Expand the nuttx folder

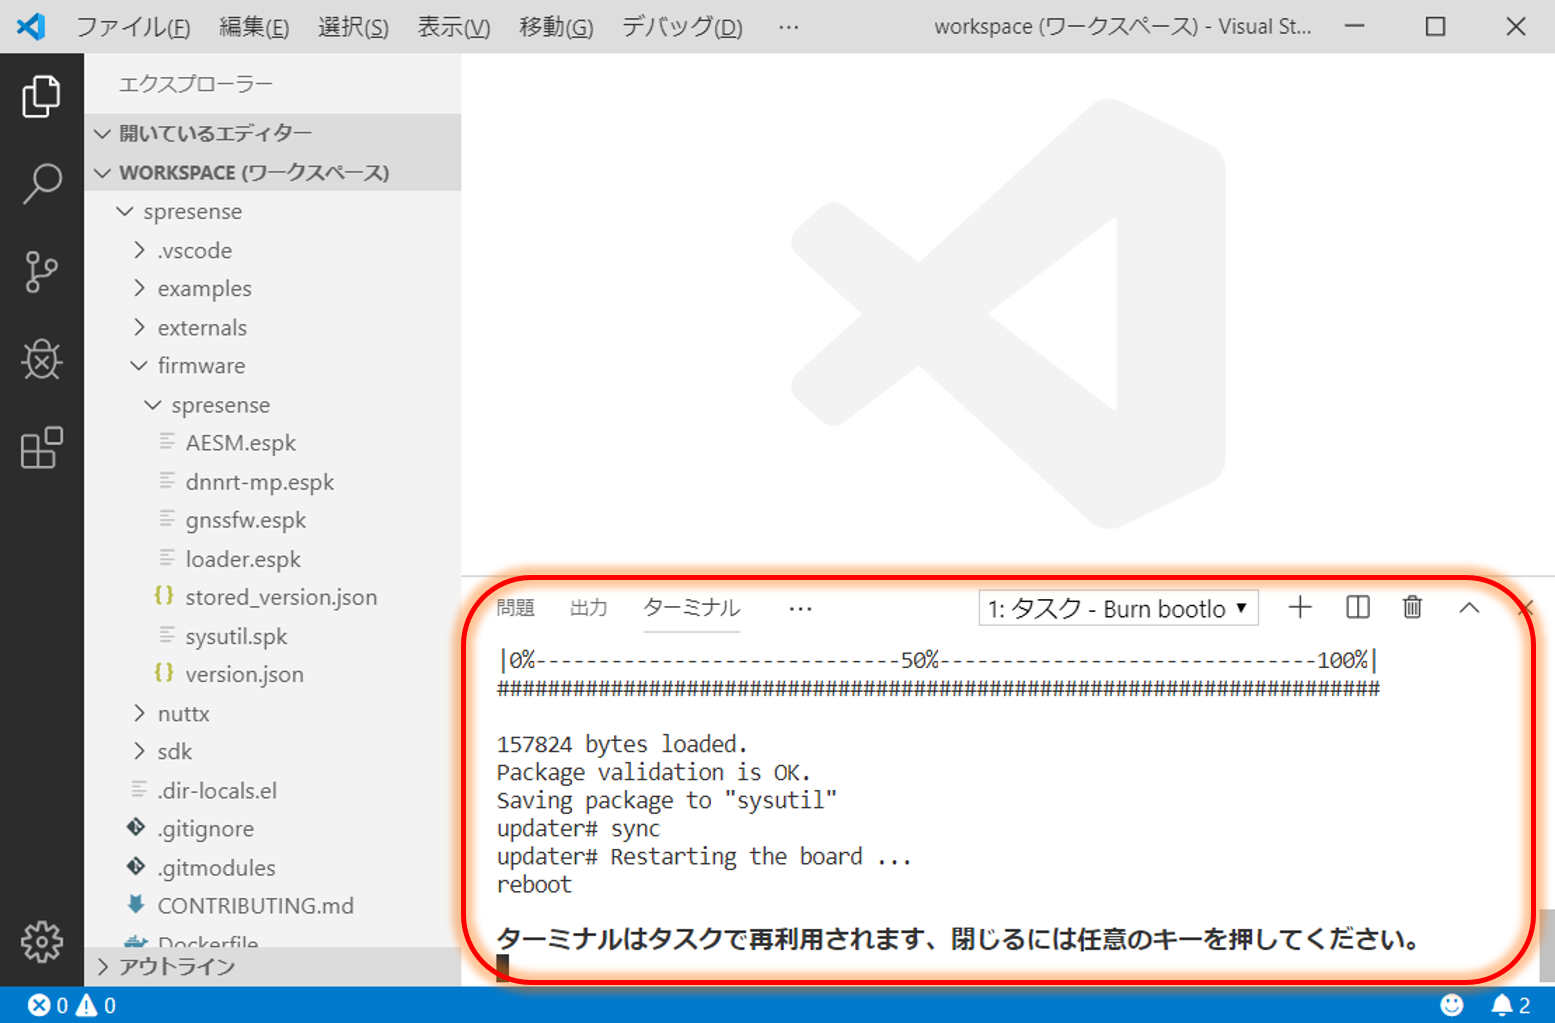139,712
